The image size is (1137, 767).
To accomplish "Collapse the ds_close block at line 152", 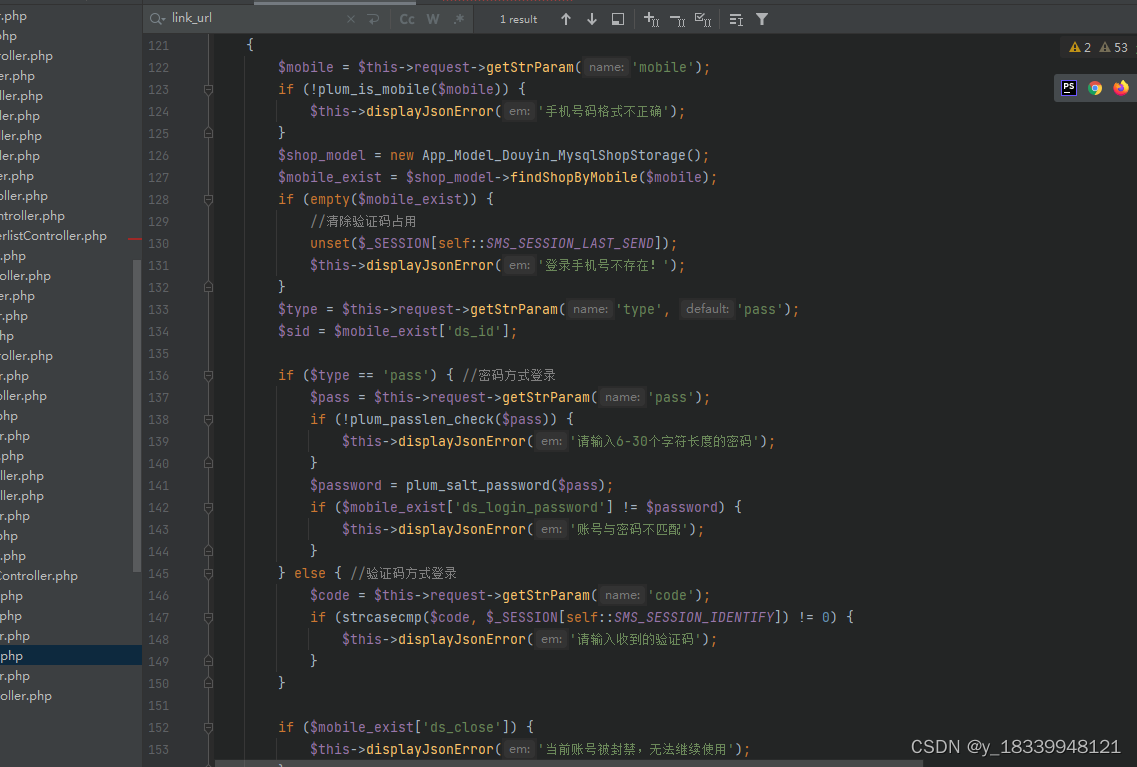I will pos(208,727).
